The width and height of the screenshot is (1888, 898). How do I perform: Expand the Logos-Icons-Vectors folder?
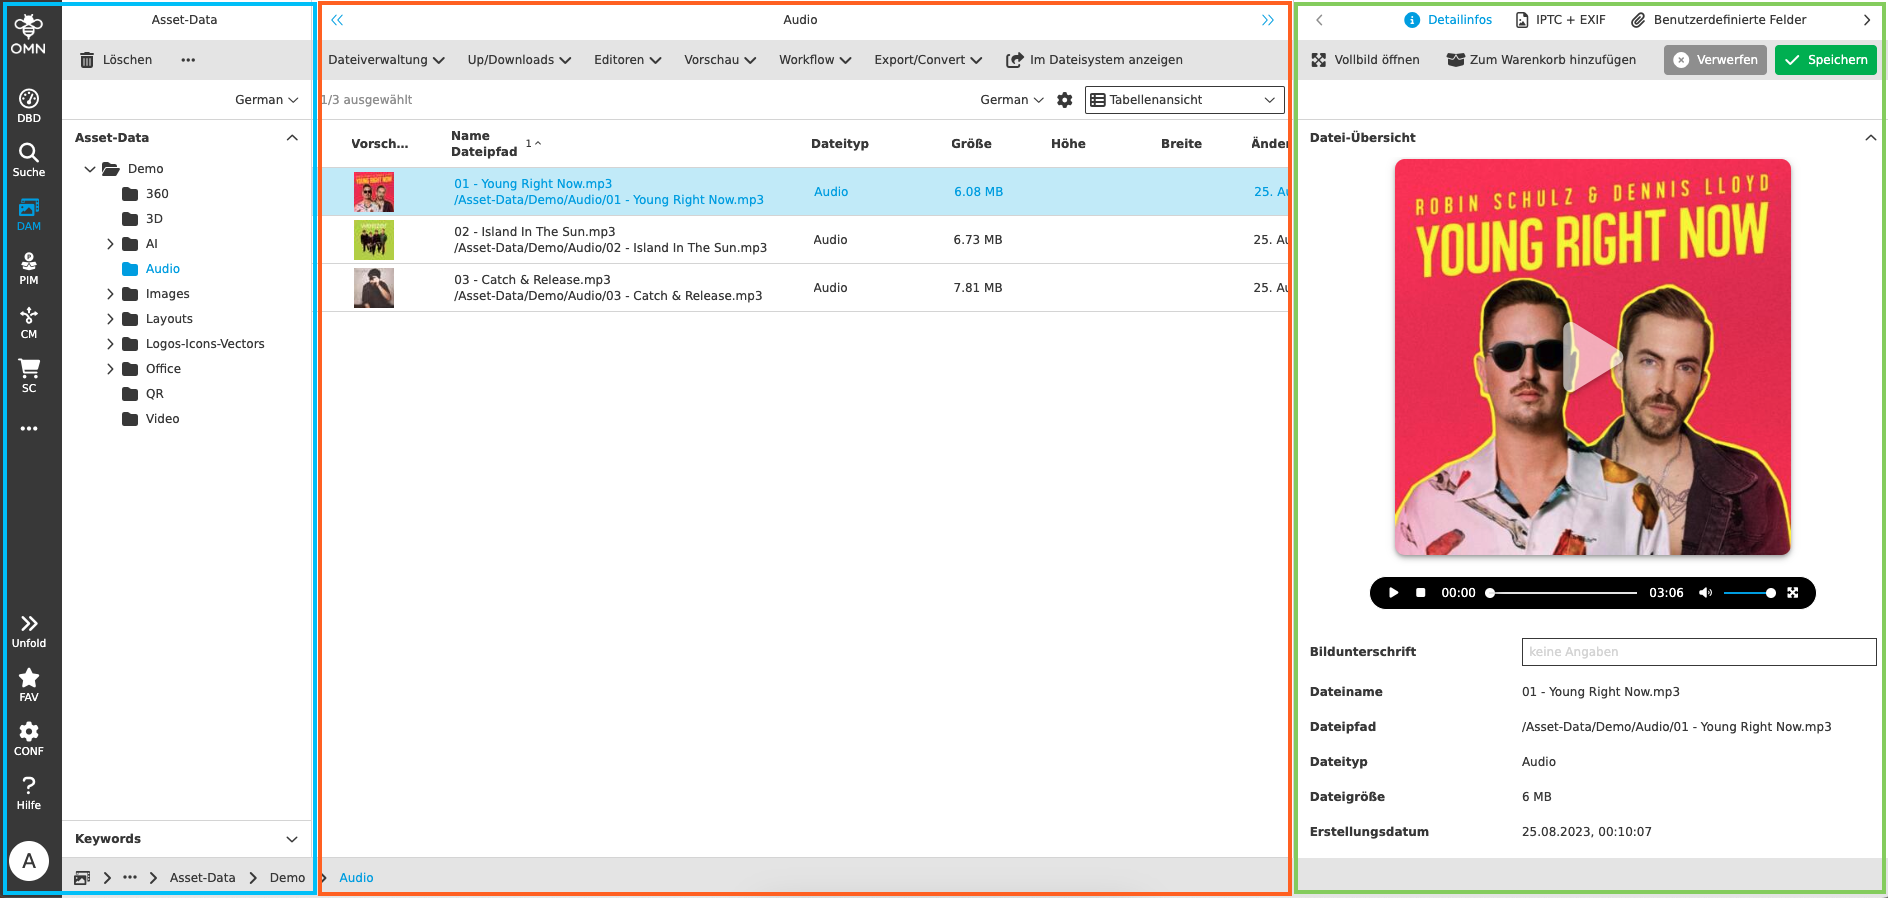tap(110, 344)
